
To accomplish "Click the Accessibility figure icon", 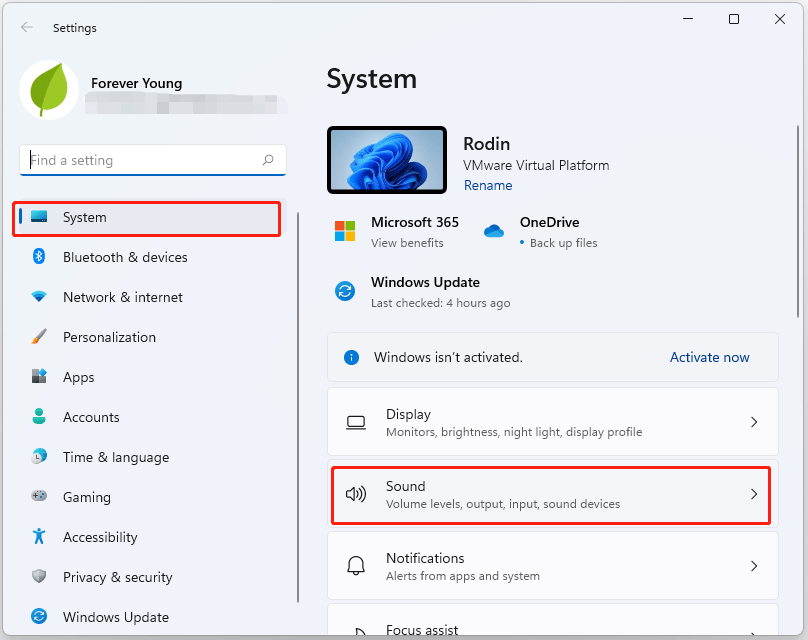I will click(x=39, y=537).
